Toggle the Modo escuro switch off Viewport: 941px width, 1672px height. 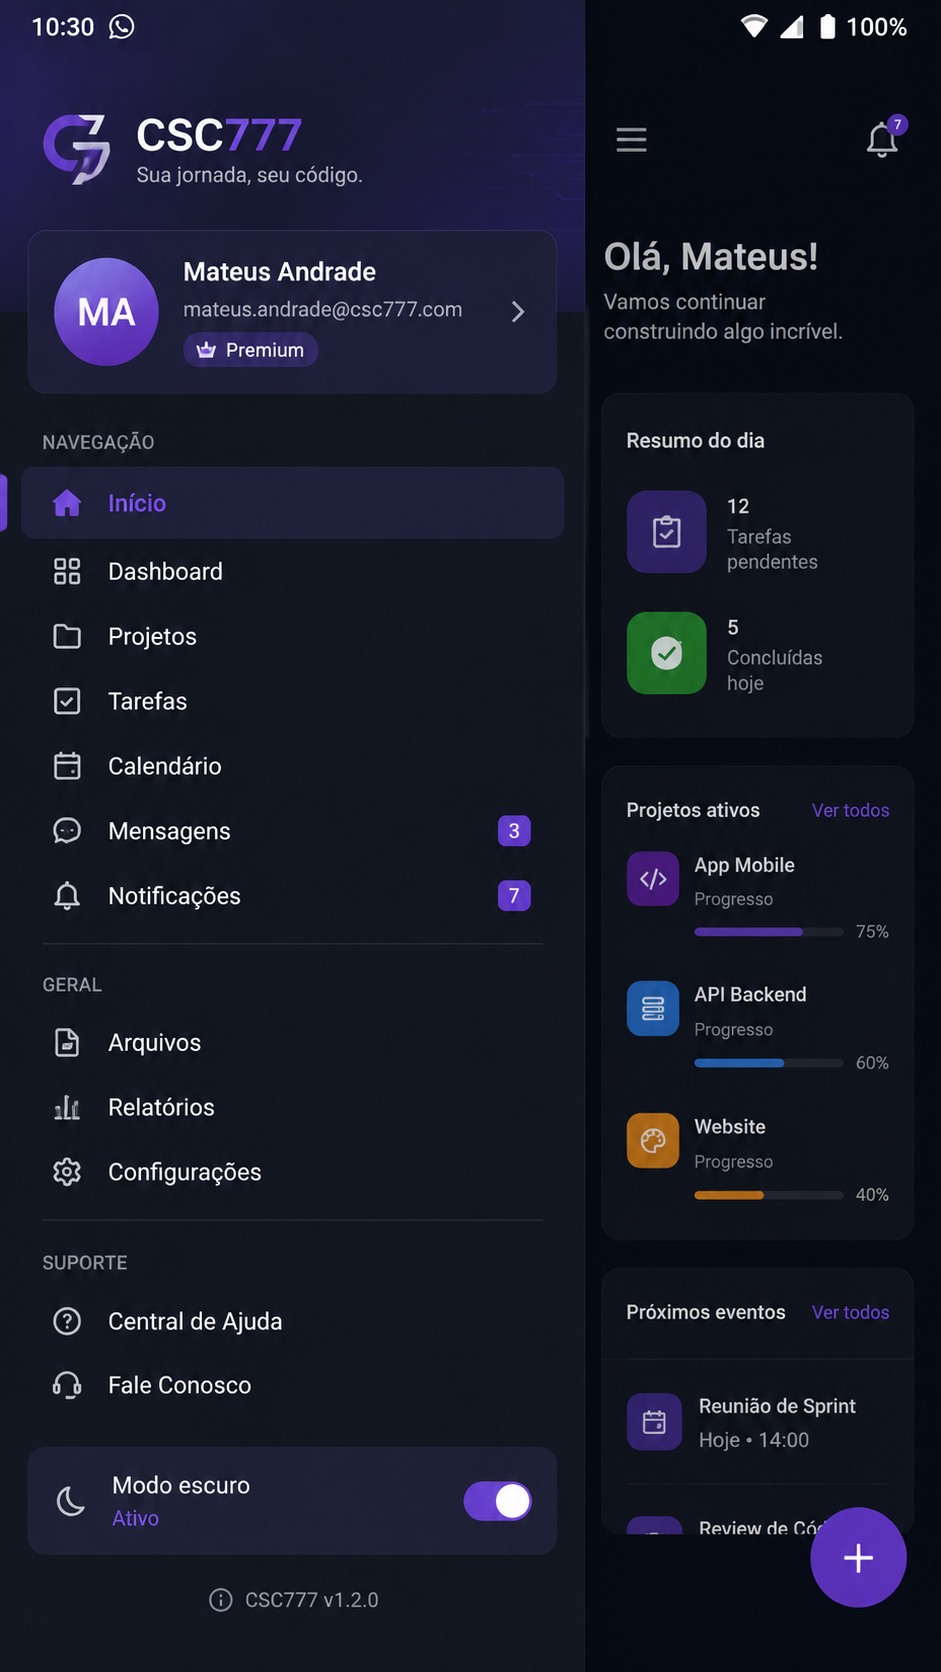(x=498, y=1501)
